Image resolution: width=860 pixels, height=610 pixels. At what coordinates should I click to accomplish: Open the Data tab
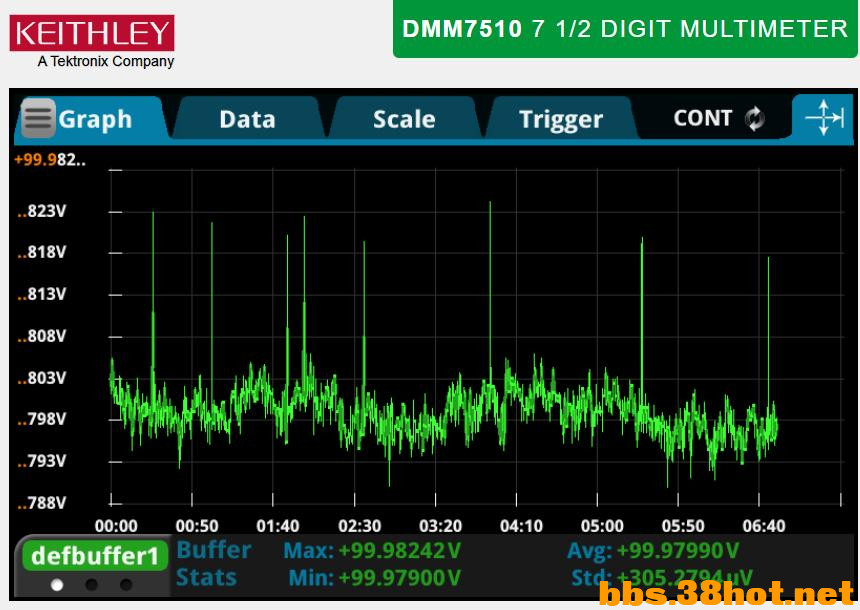pyautogui.click(x=247, y=119)
